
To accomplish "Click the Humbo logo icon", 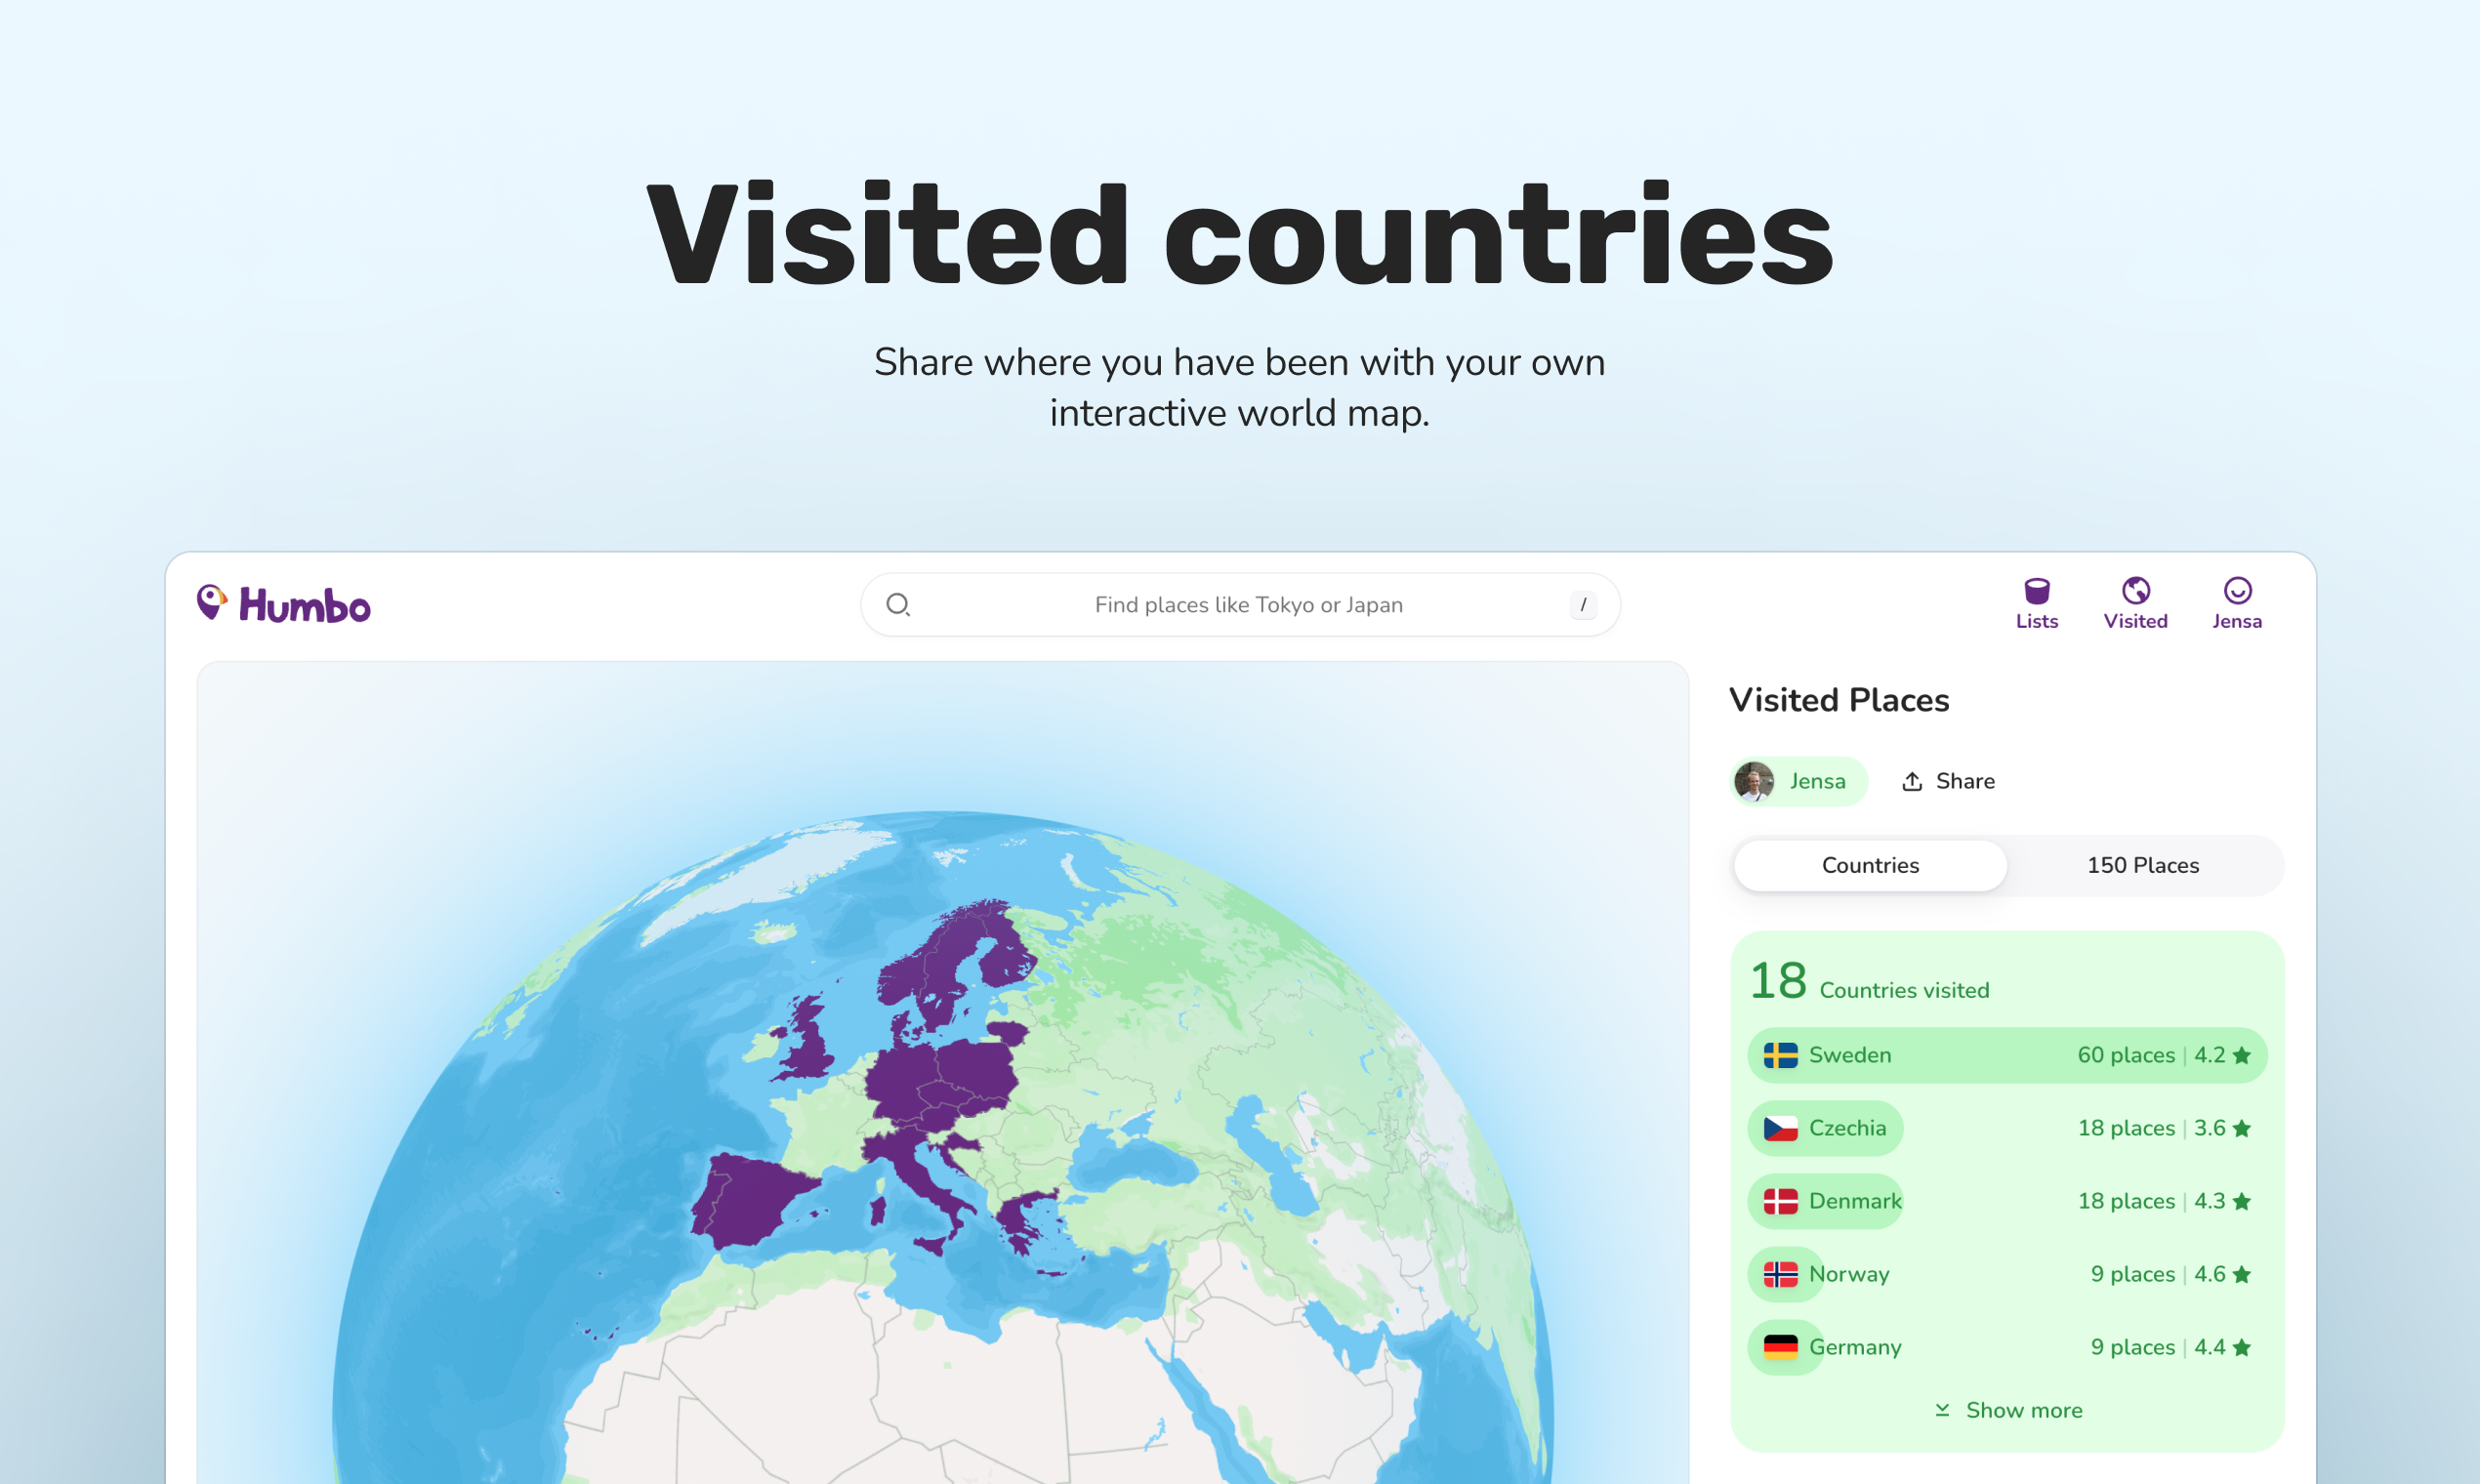I will click(x=205, y=604).
